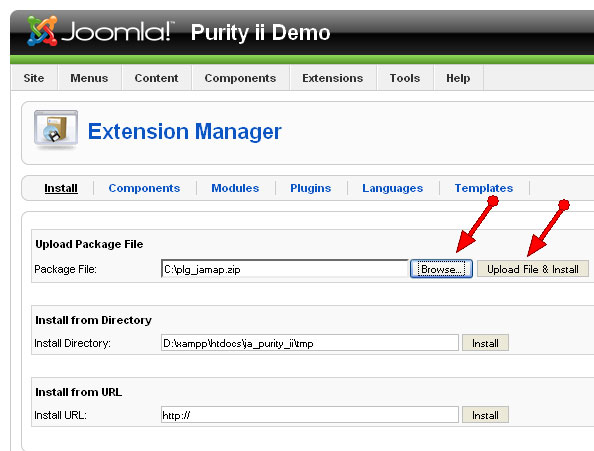Click the Extension Manager package icon
Viewport: 594px width, 451px height.
(56, 129)
